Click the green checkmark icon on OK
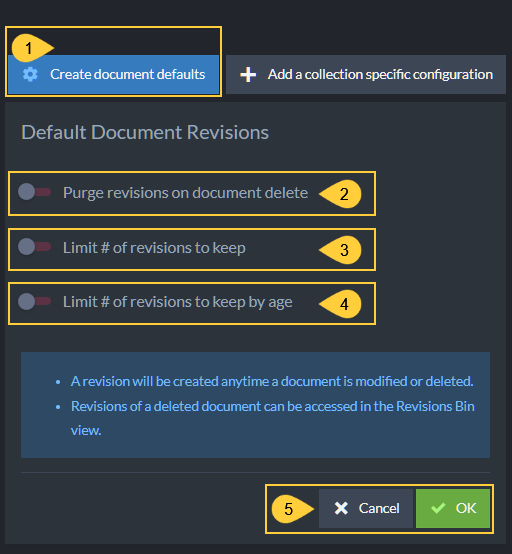The width and height of the screenshot is (512, 554). point(438,508)
